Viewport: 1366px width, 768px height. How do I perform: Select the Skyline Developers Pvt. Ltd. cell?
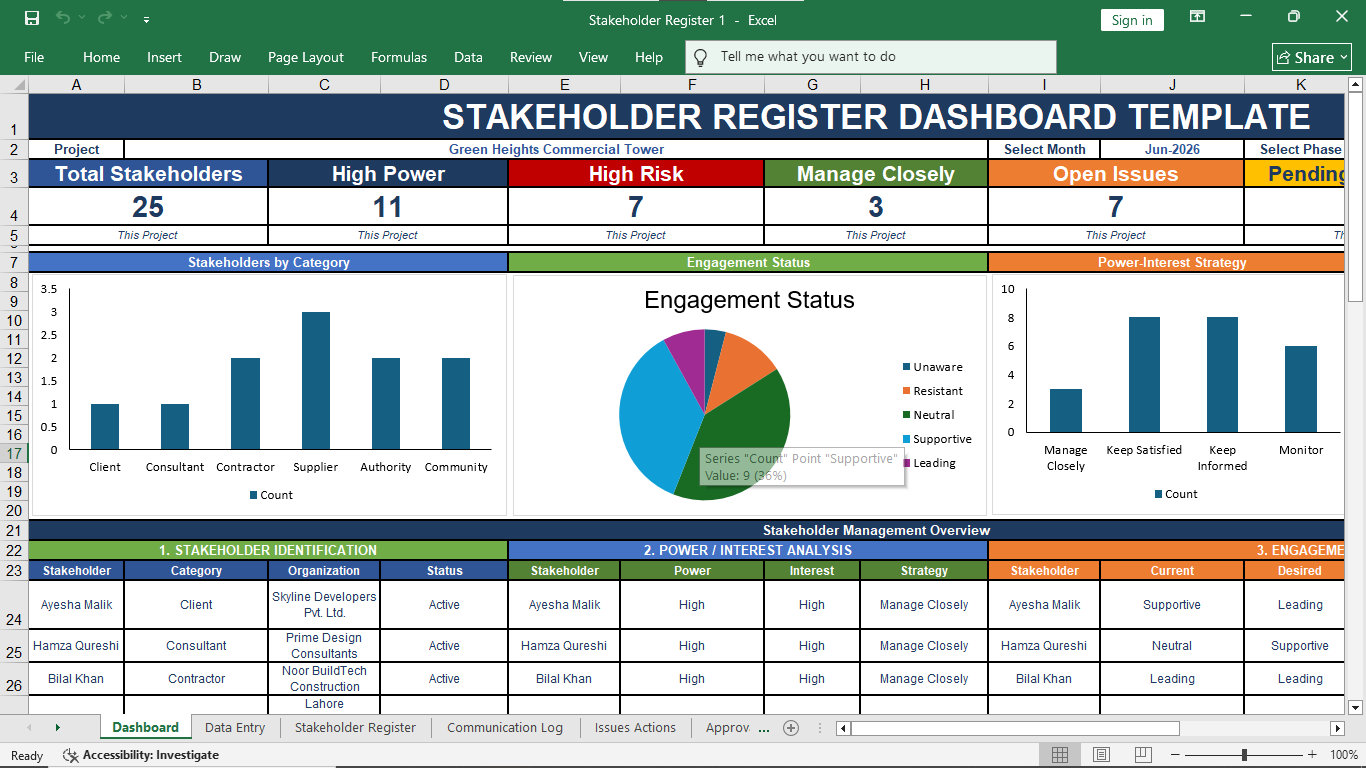[324, 605]
